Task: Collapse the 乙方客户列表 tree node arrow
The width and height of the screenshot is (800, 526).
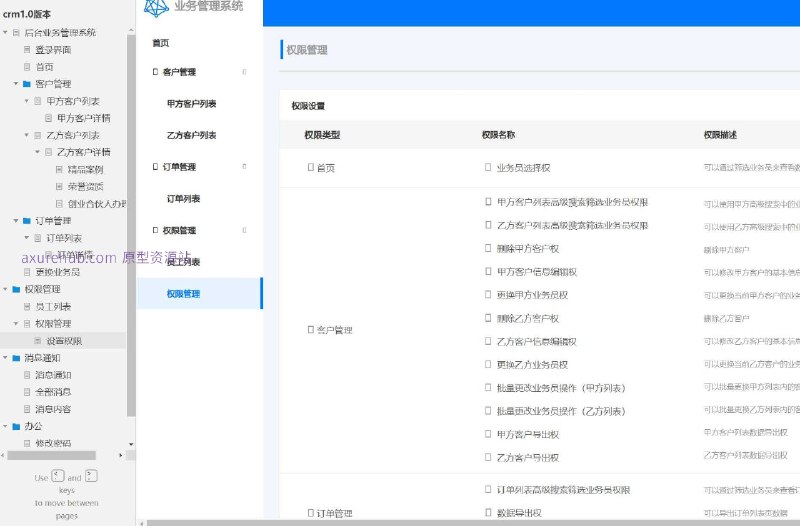Action: click(x=27, y=135)
